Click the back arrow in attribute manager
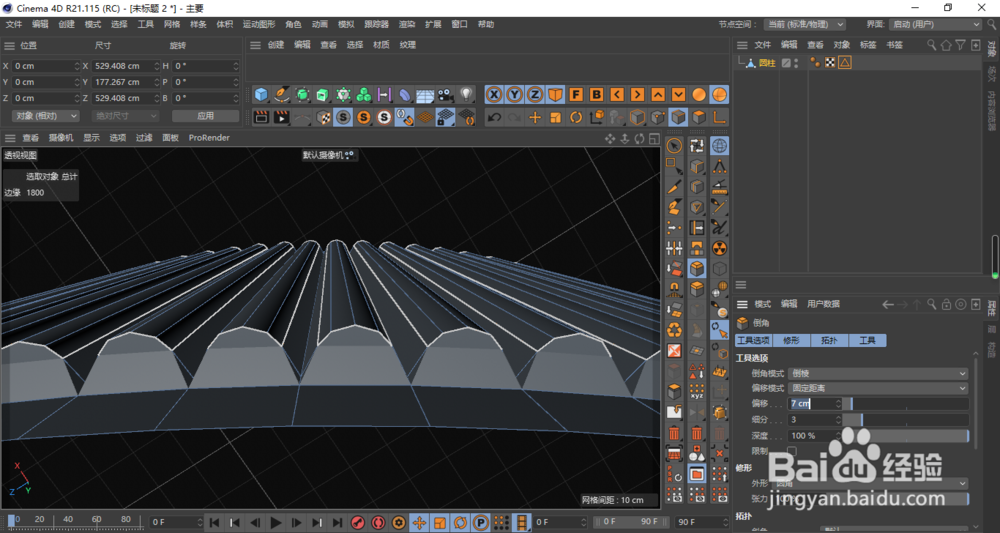This screenshot has width=1000, height=533. coord(888,304)
